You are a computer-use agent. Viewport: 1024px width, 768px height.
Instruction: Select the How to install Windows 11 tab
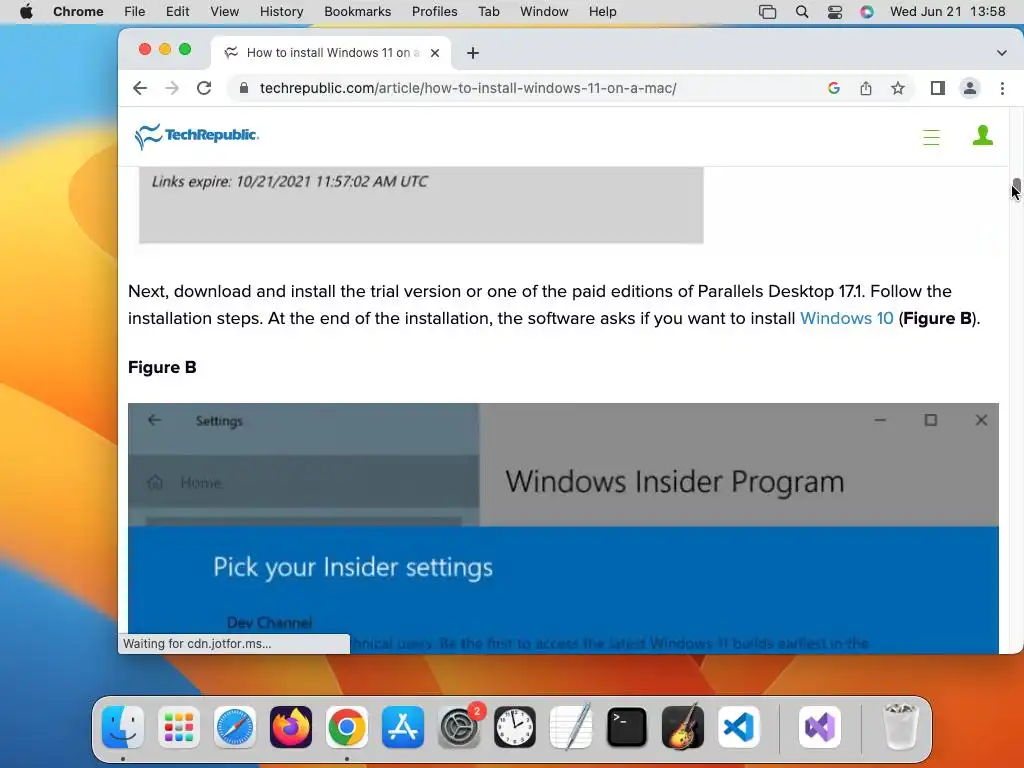331,53
